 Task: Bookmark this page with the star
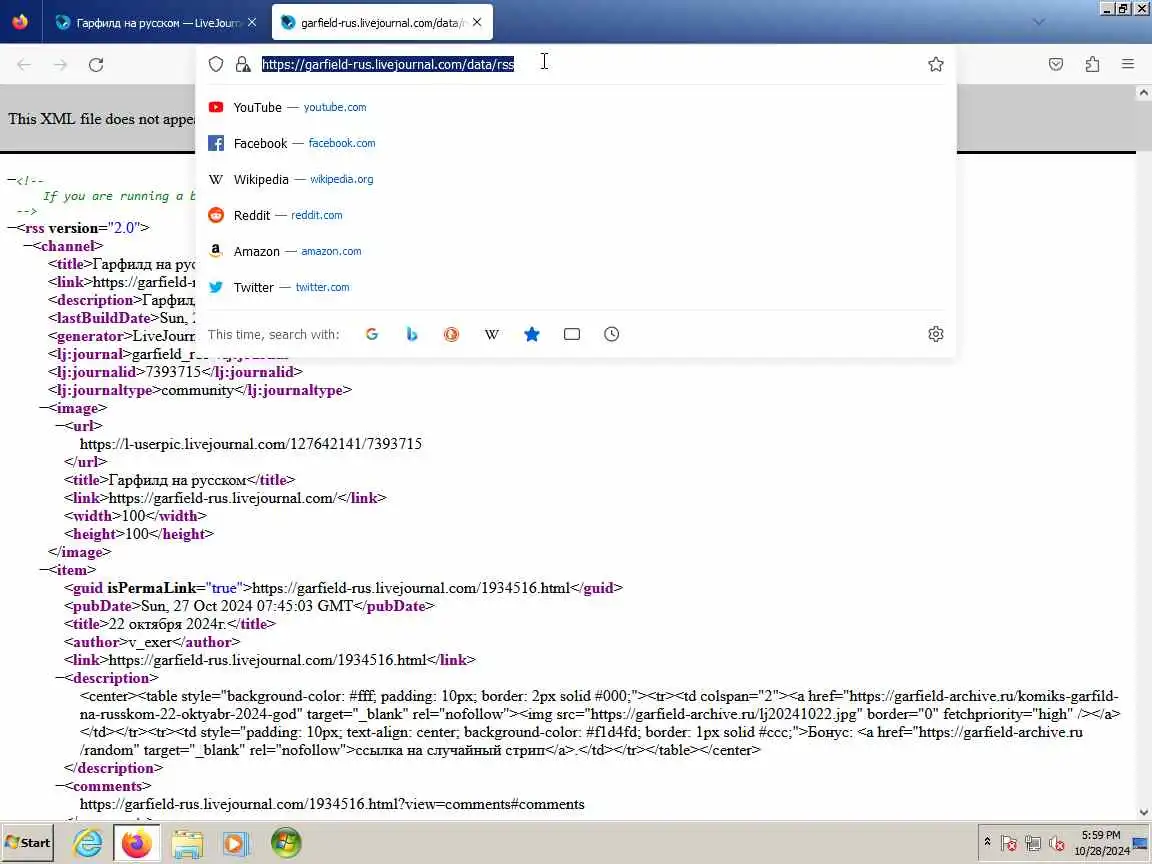(x=935, y=64)
